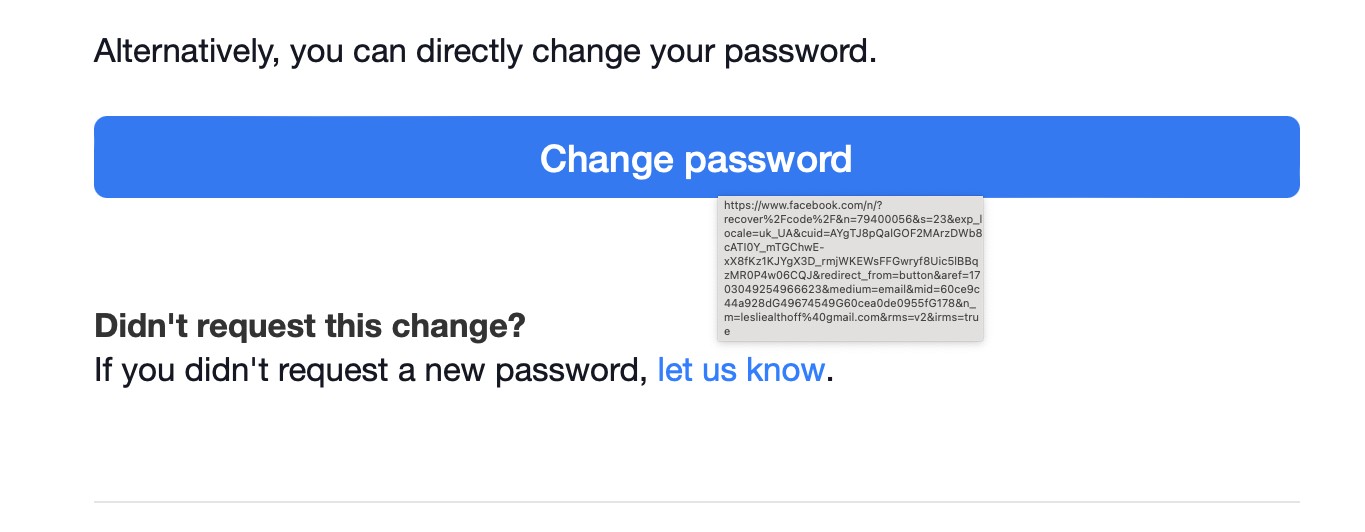Click the horizontal divider line below the message
1365x532 pixels.
[x=696, y=501]
